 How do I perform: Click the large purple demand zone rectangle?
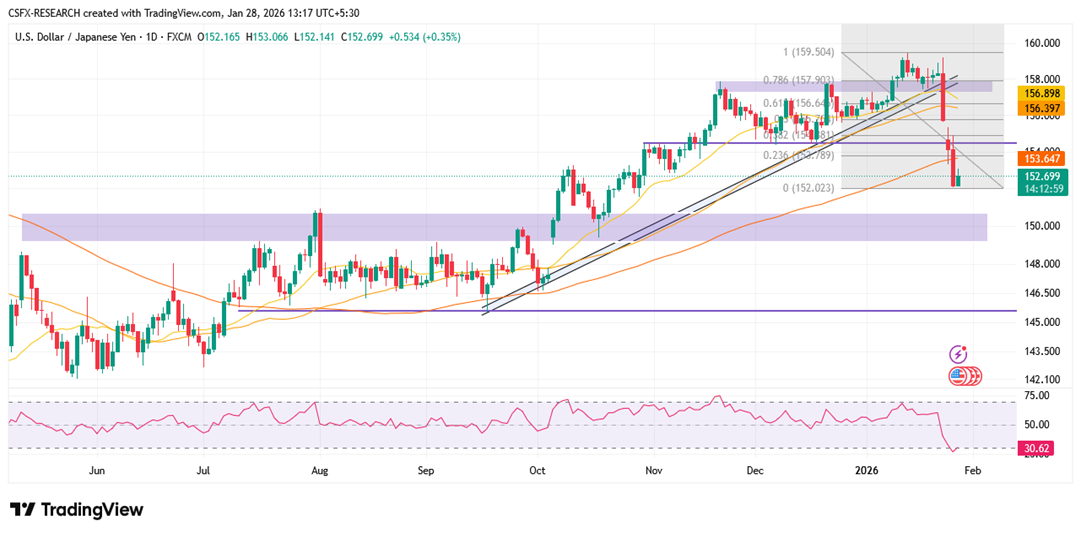pyautogui.click(x=505, y=227)
